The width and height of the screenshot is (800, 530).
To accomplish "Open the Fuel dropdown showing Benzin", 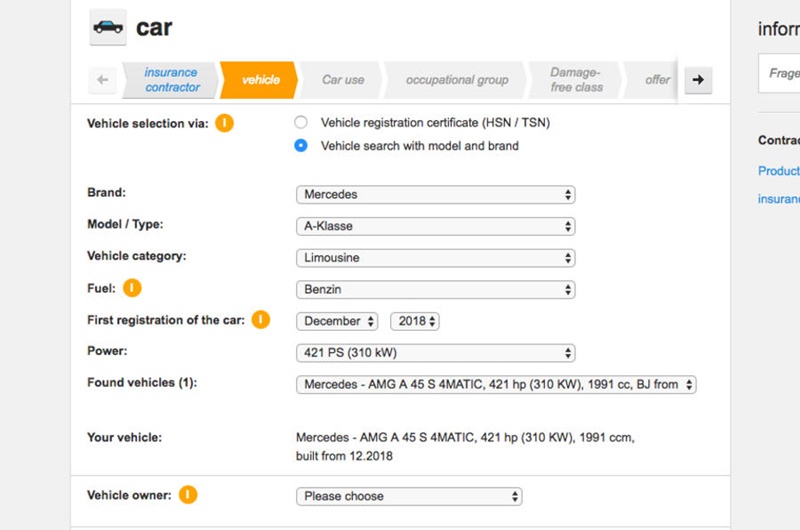I will tap(435, 290).
